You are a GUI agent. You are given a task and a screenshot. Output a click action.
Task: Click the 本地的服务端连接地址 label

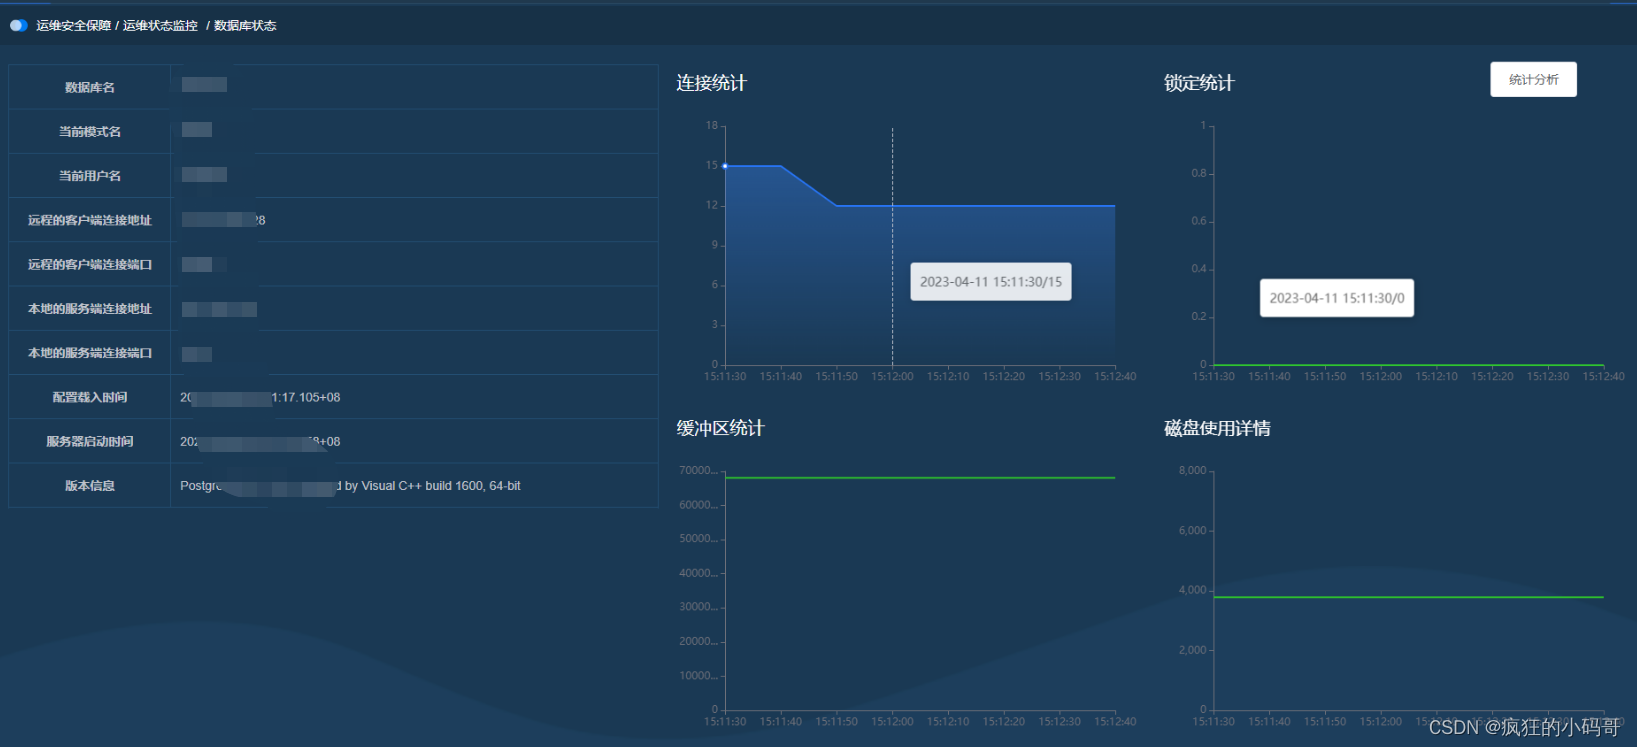point(90,309)
